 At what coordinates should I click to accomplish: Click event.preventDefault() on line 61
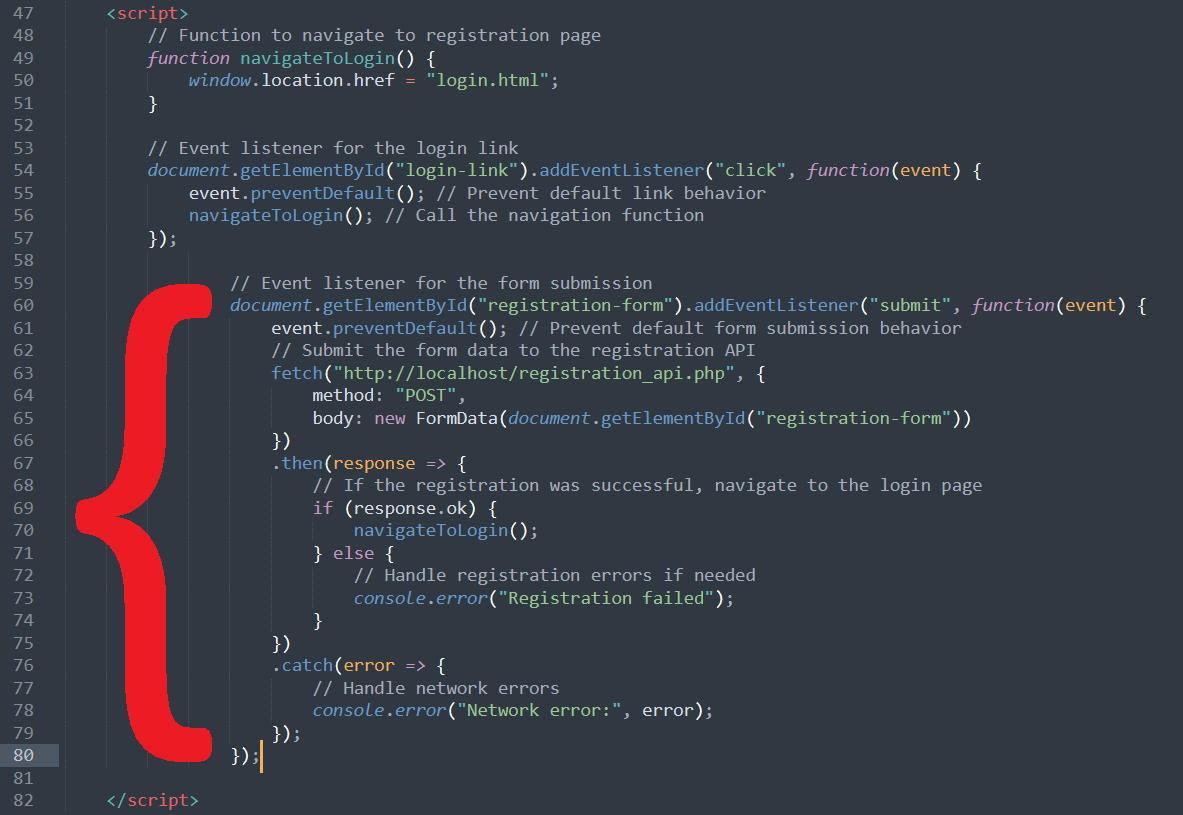pyautogui.click(x=389, y=328)
